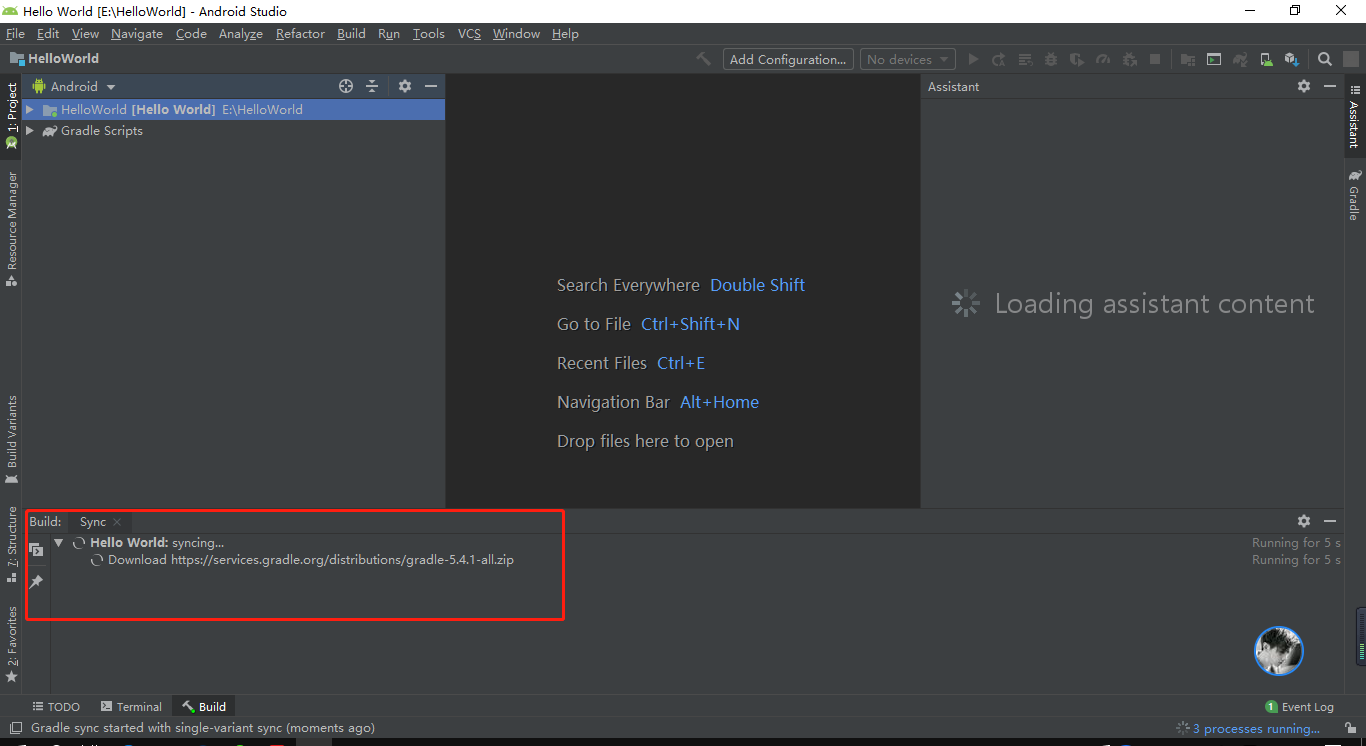
Task: Open the Build Variants side tab
Action: pos(11,440)
